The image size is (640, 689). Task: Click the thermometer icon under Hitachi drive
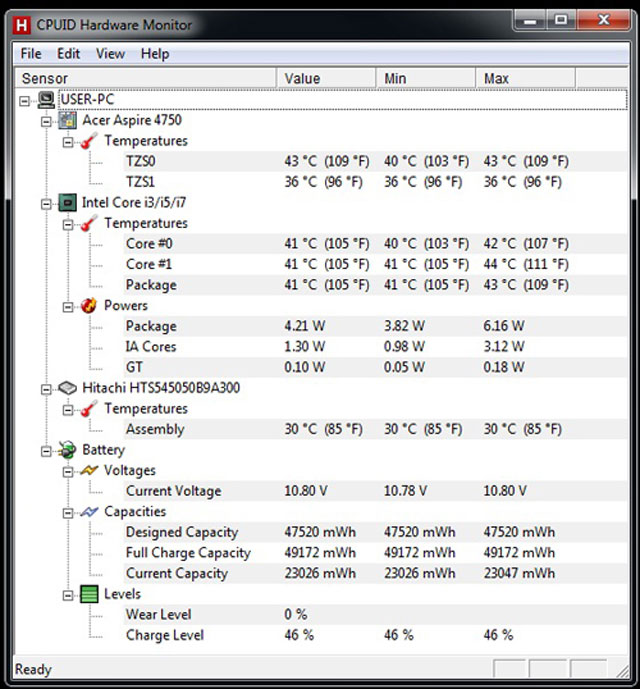89,409
